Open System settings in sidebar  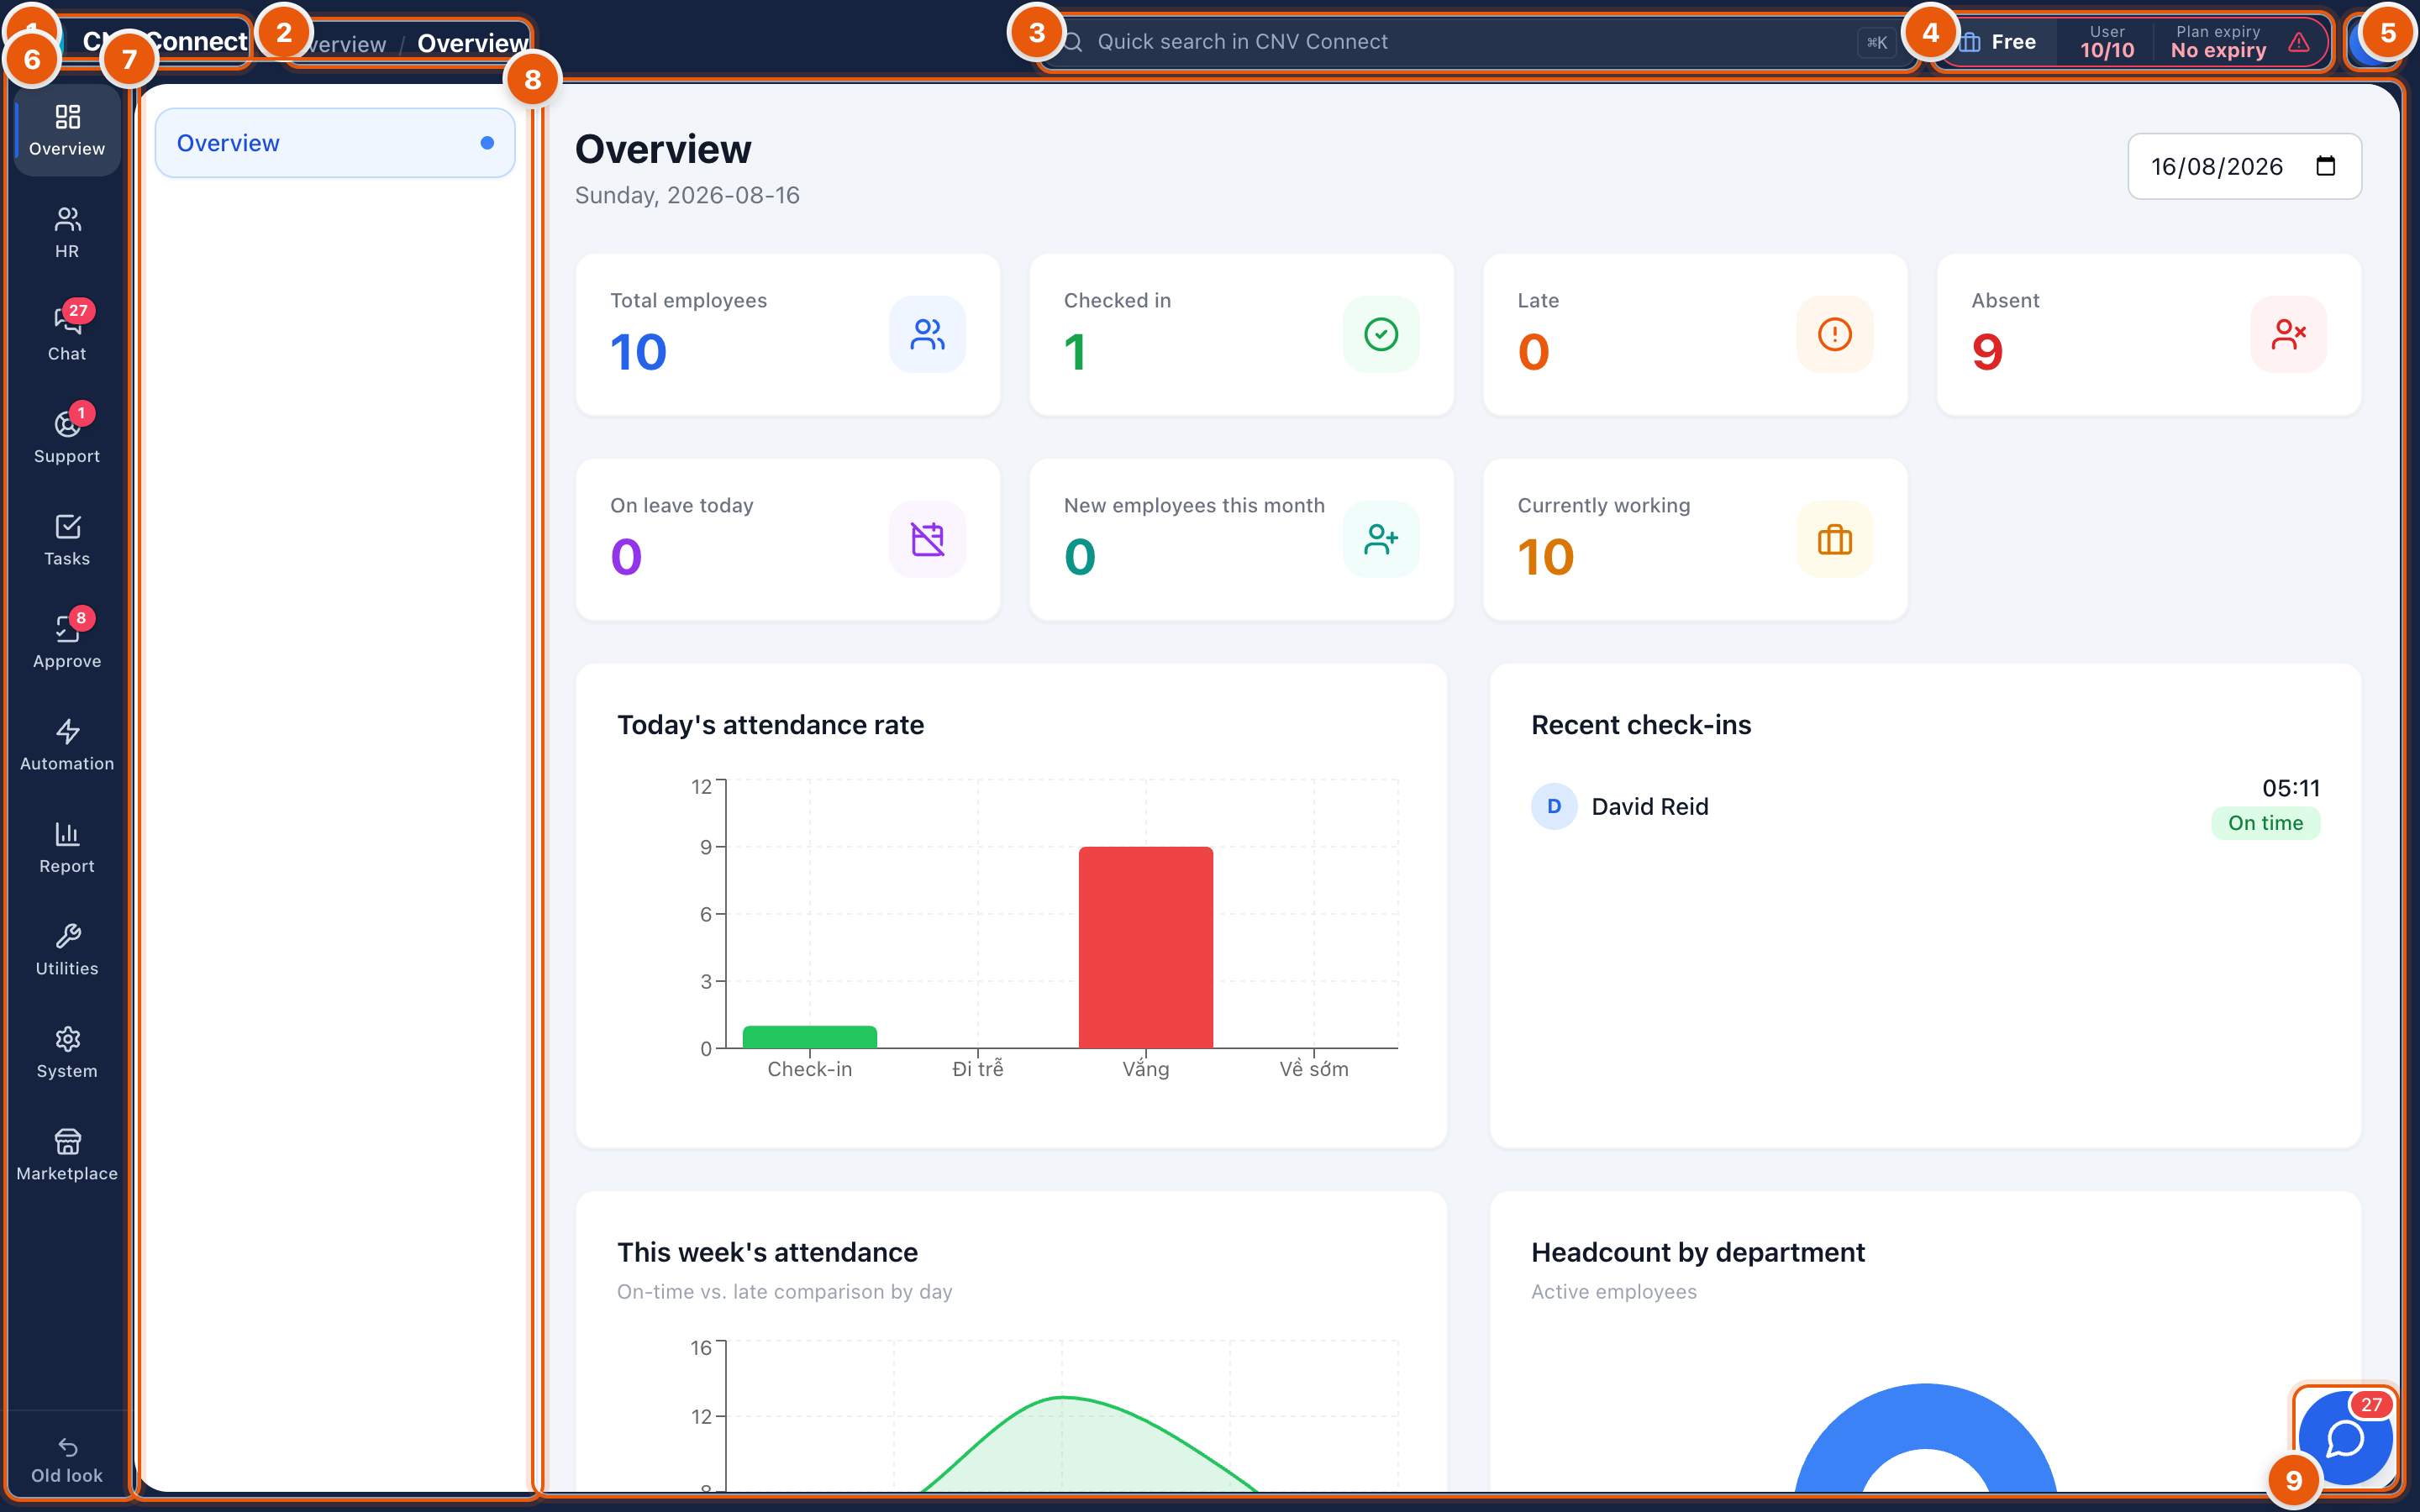coord(67,1053)
